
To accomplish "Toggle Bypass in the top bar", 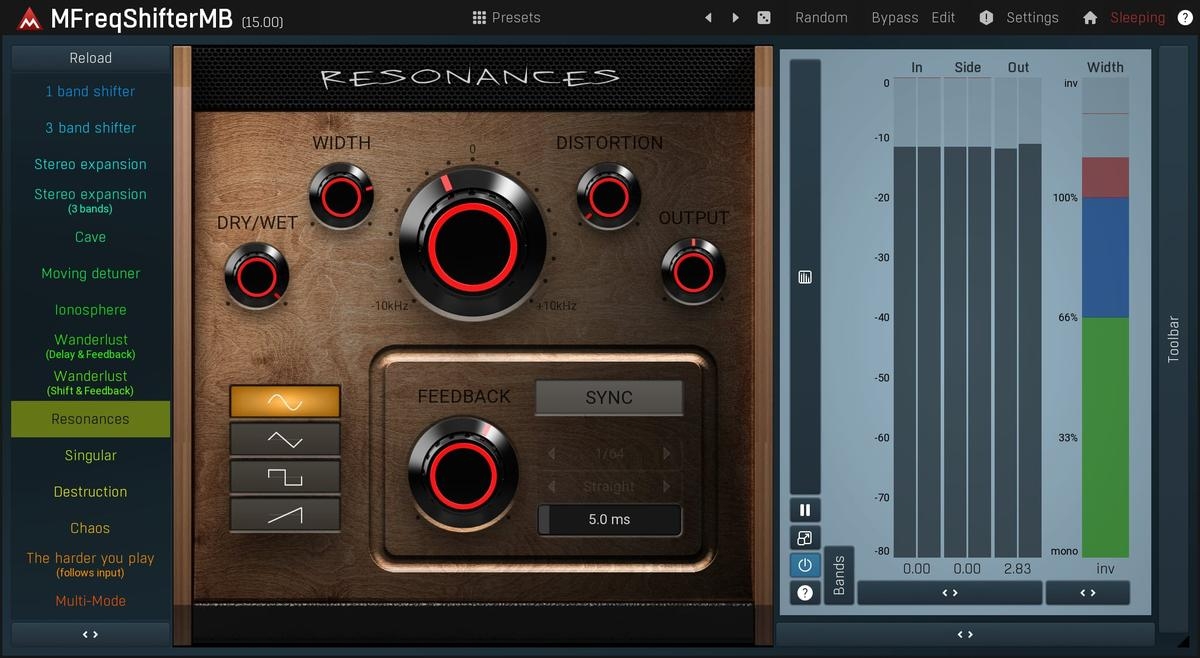I will [894, 18].
